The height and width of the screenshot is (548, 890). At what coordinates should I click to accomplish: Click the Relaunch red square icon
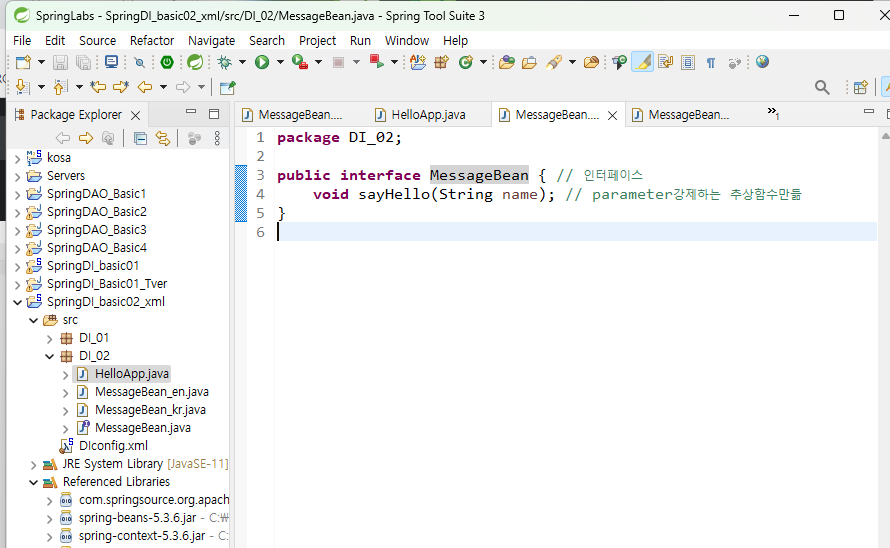(376, 61)
